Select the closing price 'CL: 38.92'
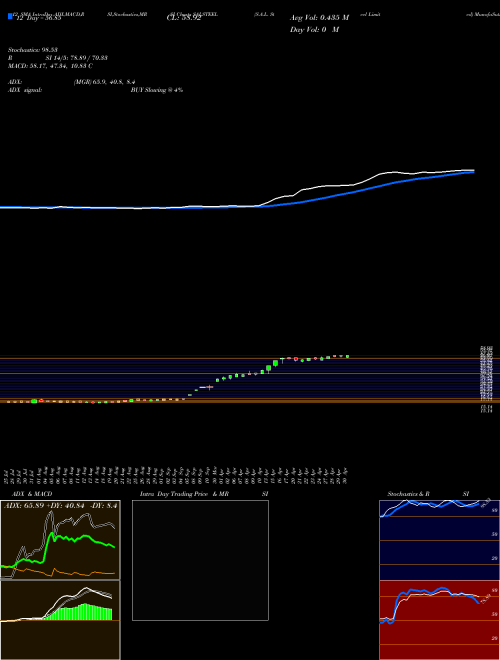The image size is (500, 660). [184, 19]
